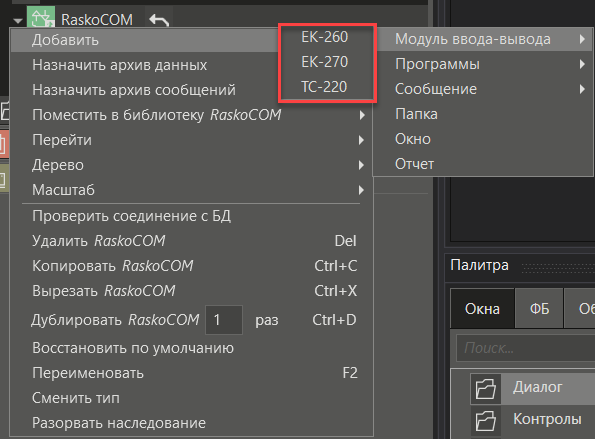Click the palette Поиск search field

coord(526,348)
